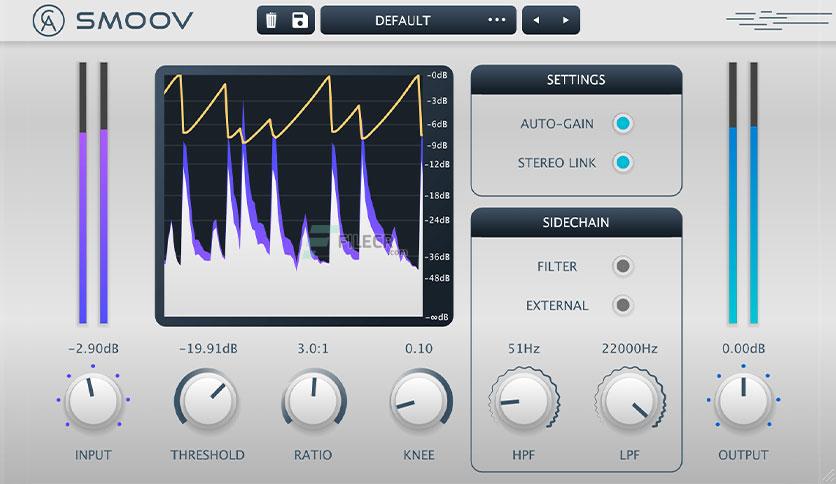The height and width of the screenshot is (484, 836).
Task: Click the THRESHOLD label text
Action: [x=207, y=455]
